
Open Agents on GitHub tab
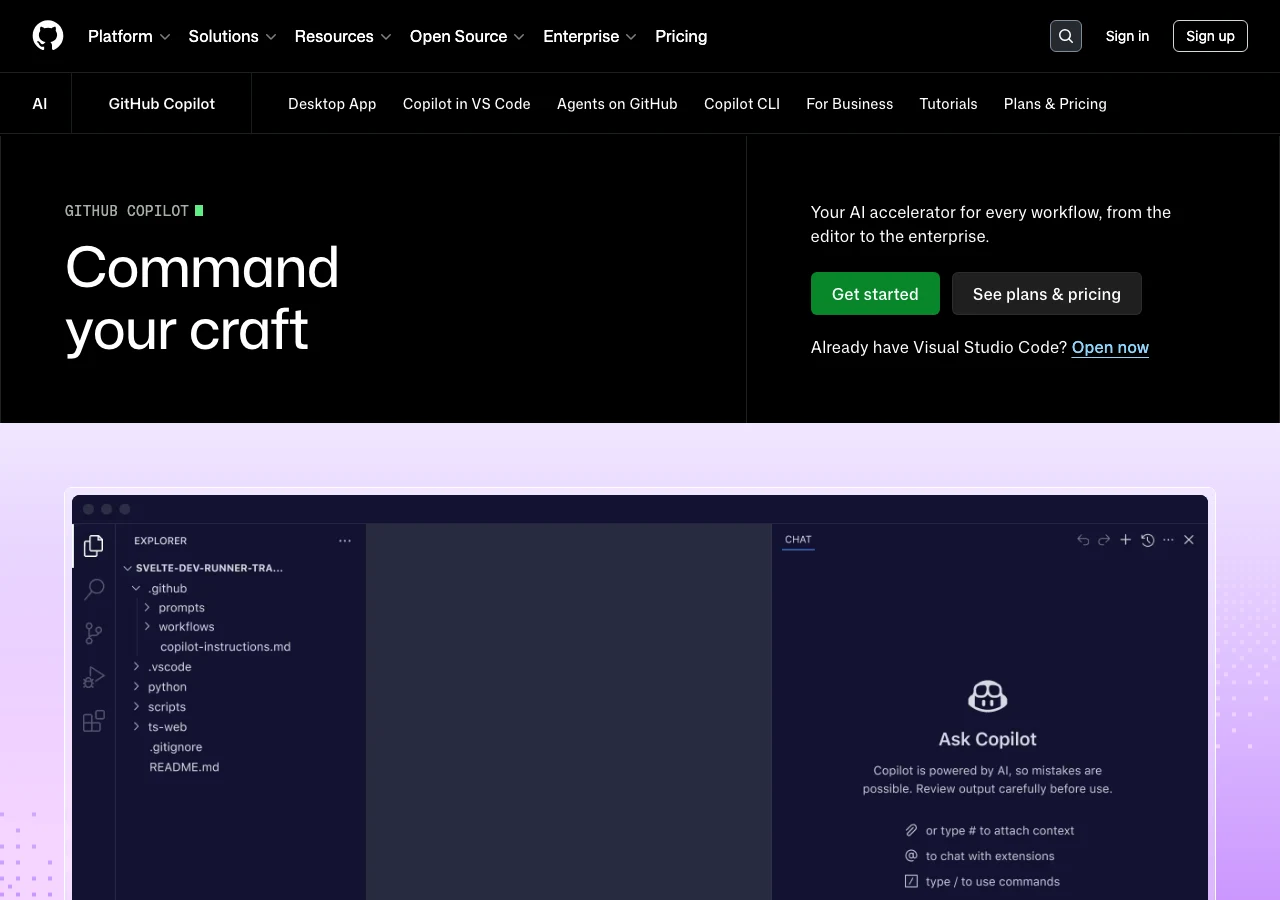click(x=617, y=104)
